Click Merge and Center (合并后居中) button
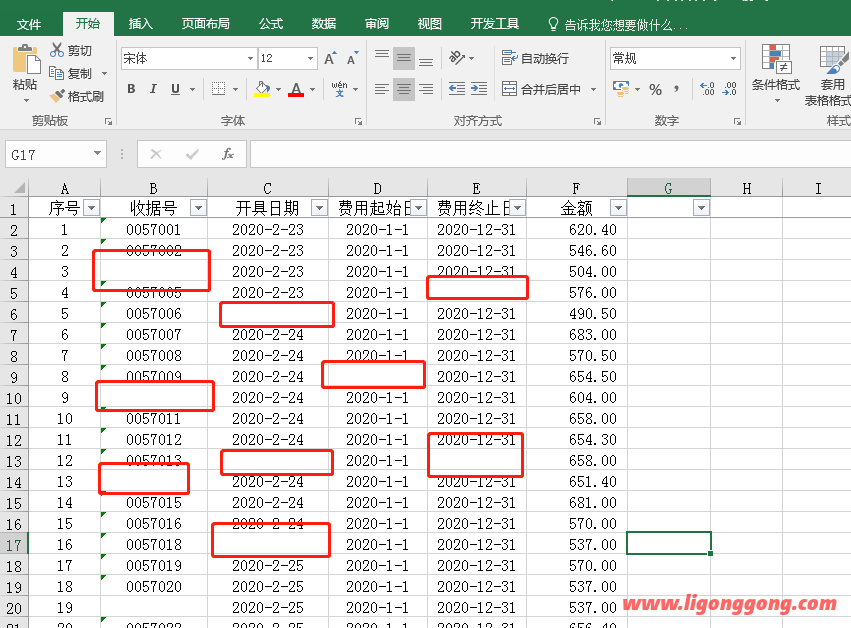 [x=541, y=89]
